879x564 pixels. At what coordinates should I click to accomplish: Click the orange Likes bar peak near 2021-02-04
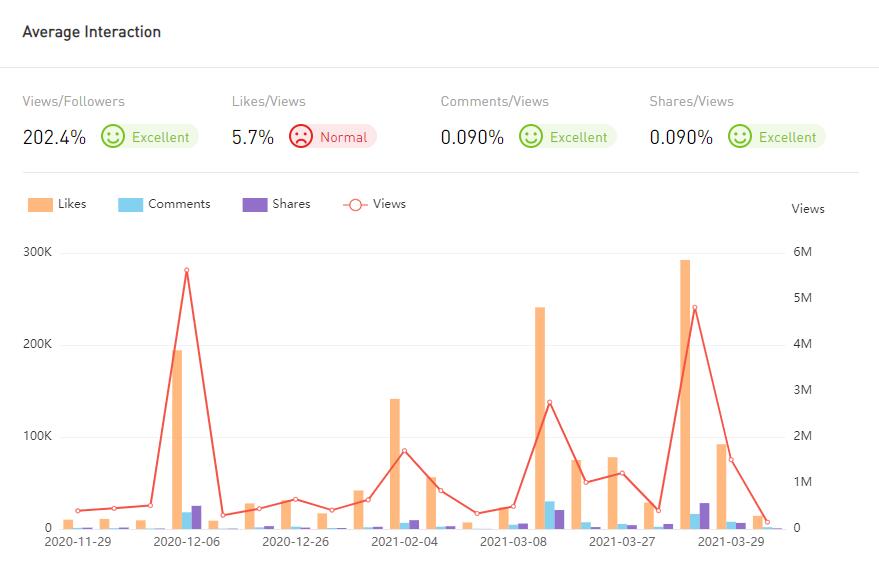click(x=395, y=460)
